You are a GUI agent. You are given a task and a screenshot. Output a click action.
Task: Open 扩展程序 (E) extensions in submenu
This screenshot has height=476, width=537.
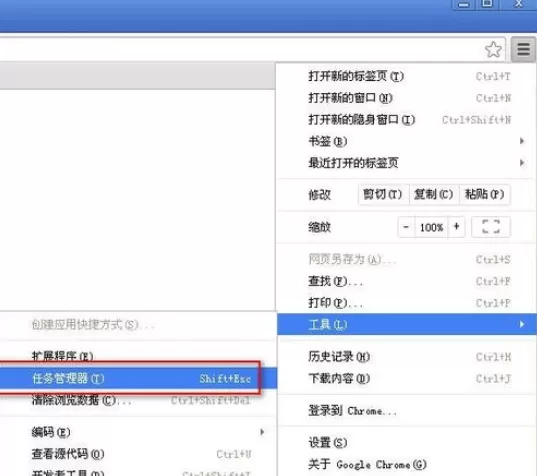[x=138, y=356]
